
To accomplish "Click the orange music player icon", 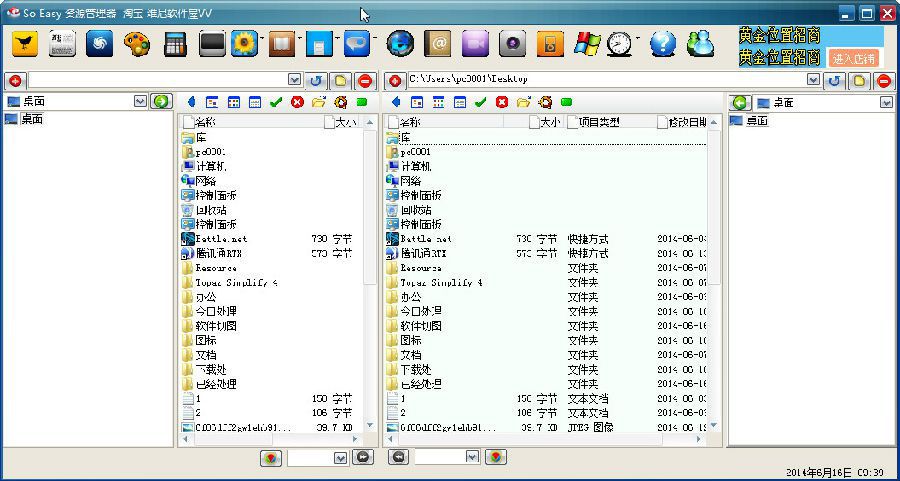I will click(550, 44).
